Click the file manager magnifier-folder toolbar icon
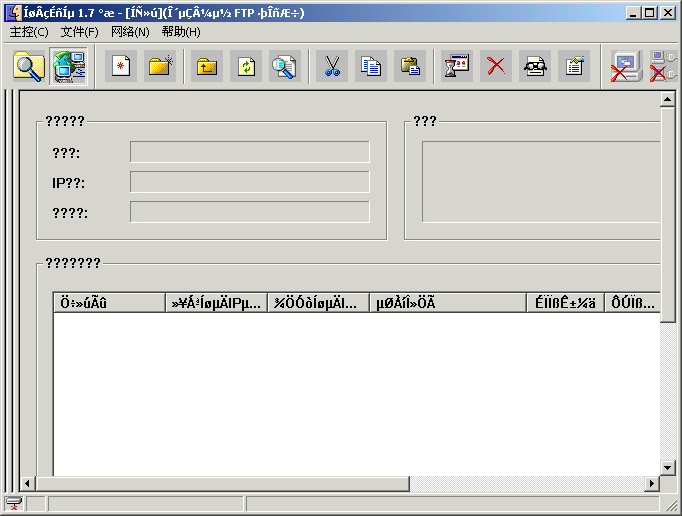The height and width of the screenshot is (516, 682). (x=29, y=67)
